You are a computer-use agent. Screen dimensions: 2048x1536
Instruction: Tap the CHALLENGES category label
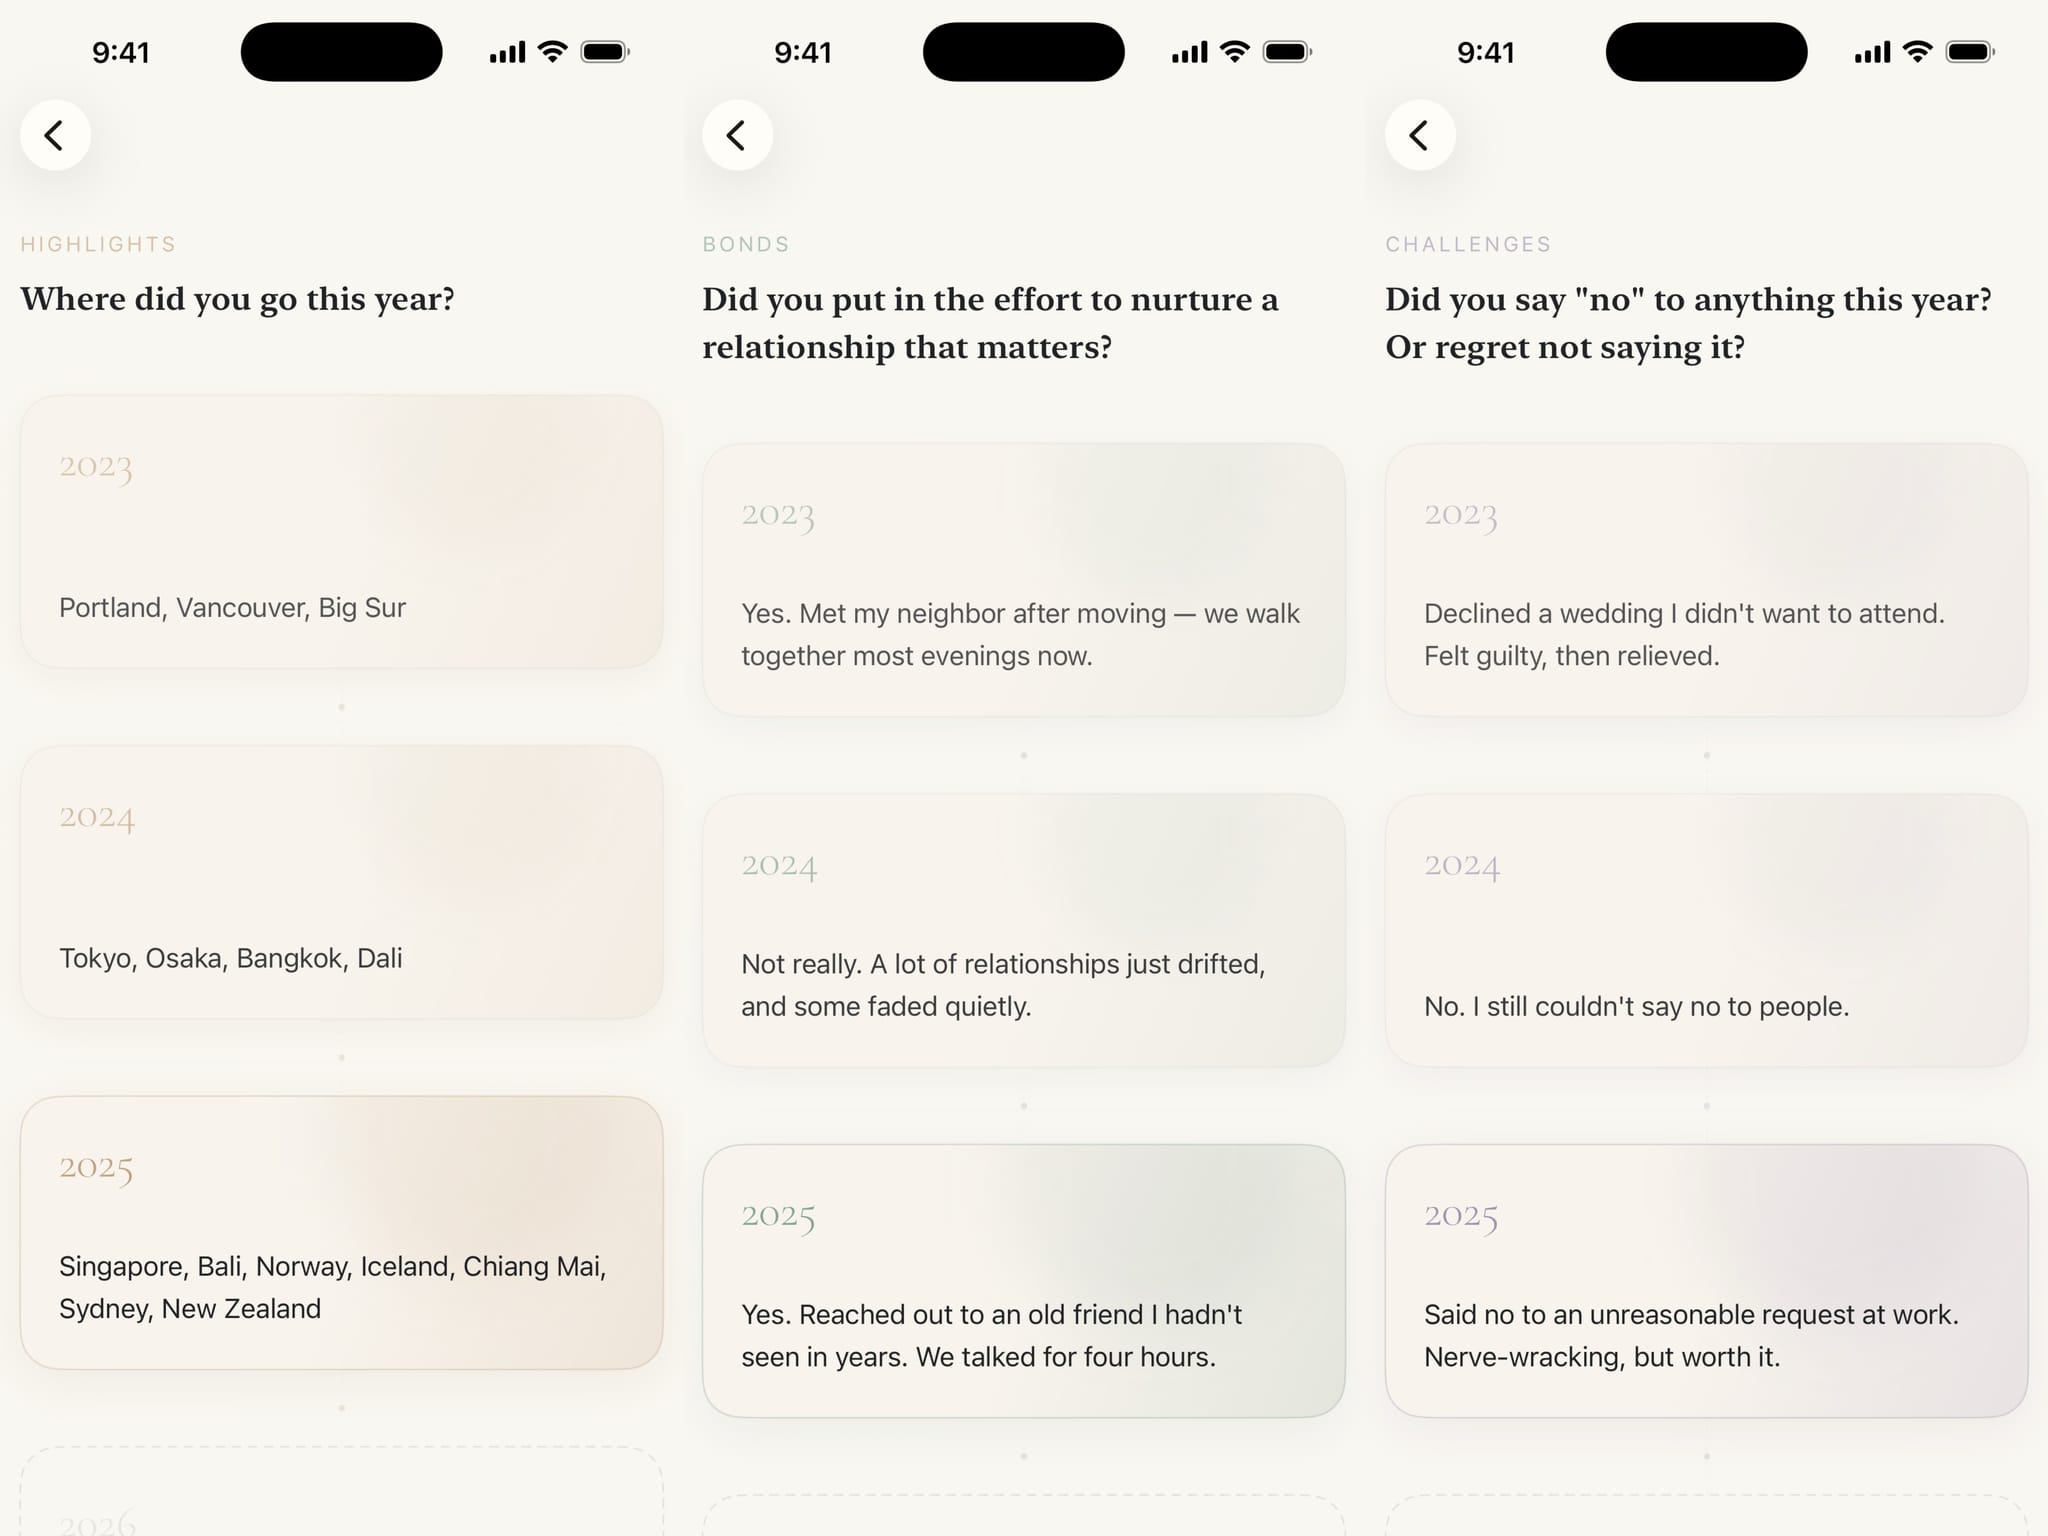coord(1468,244)
